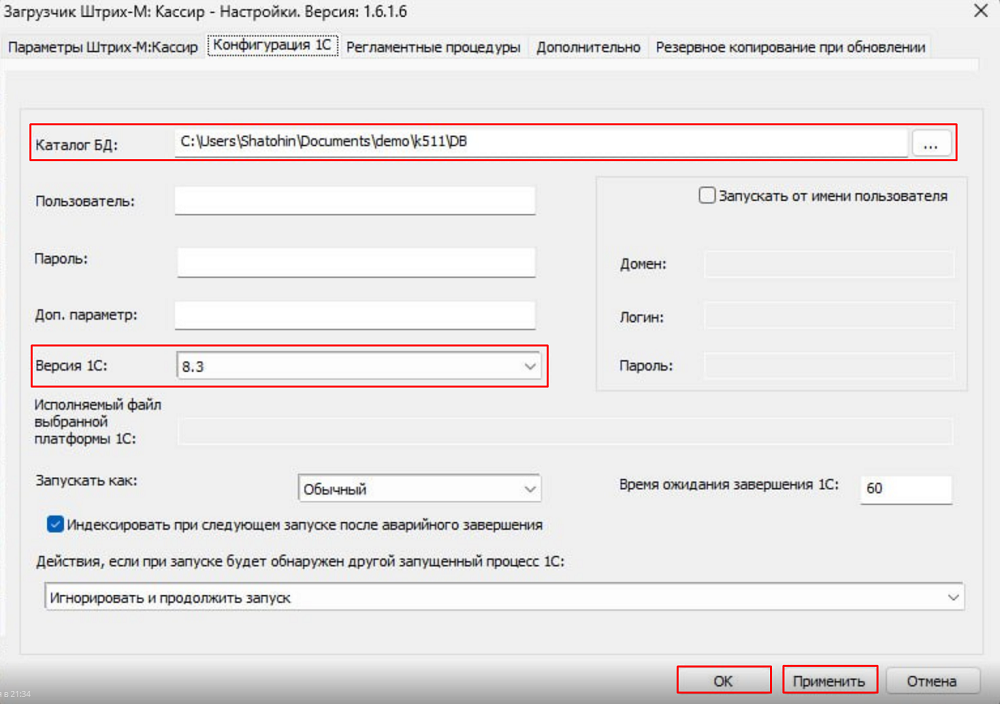This screenshot has width=1000, height=704.
Task: Confirm settings with the ОК button
Action: pos(724,680)
